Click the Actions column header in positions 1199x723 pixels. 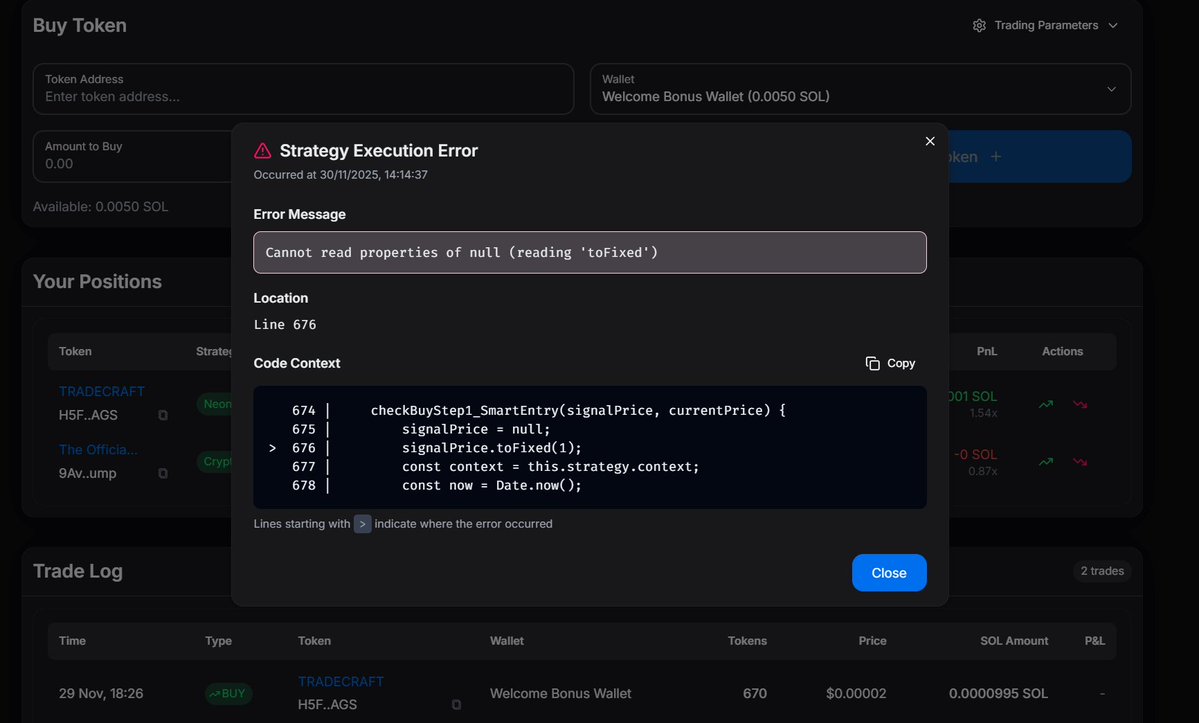point(1062,352)
